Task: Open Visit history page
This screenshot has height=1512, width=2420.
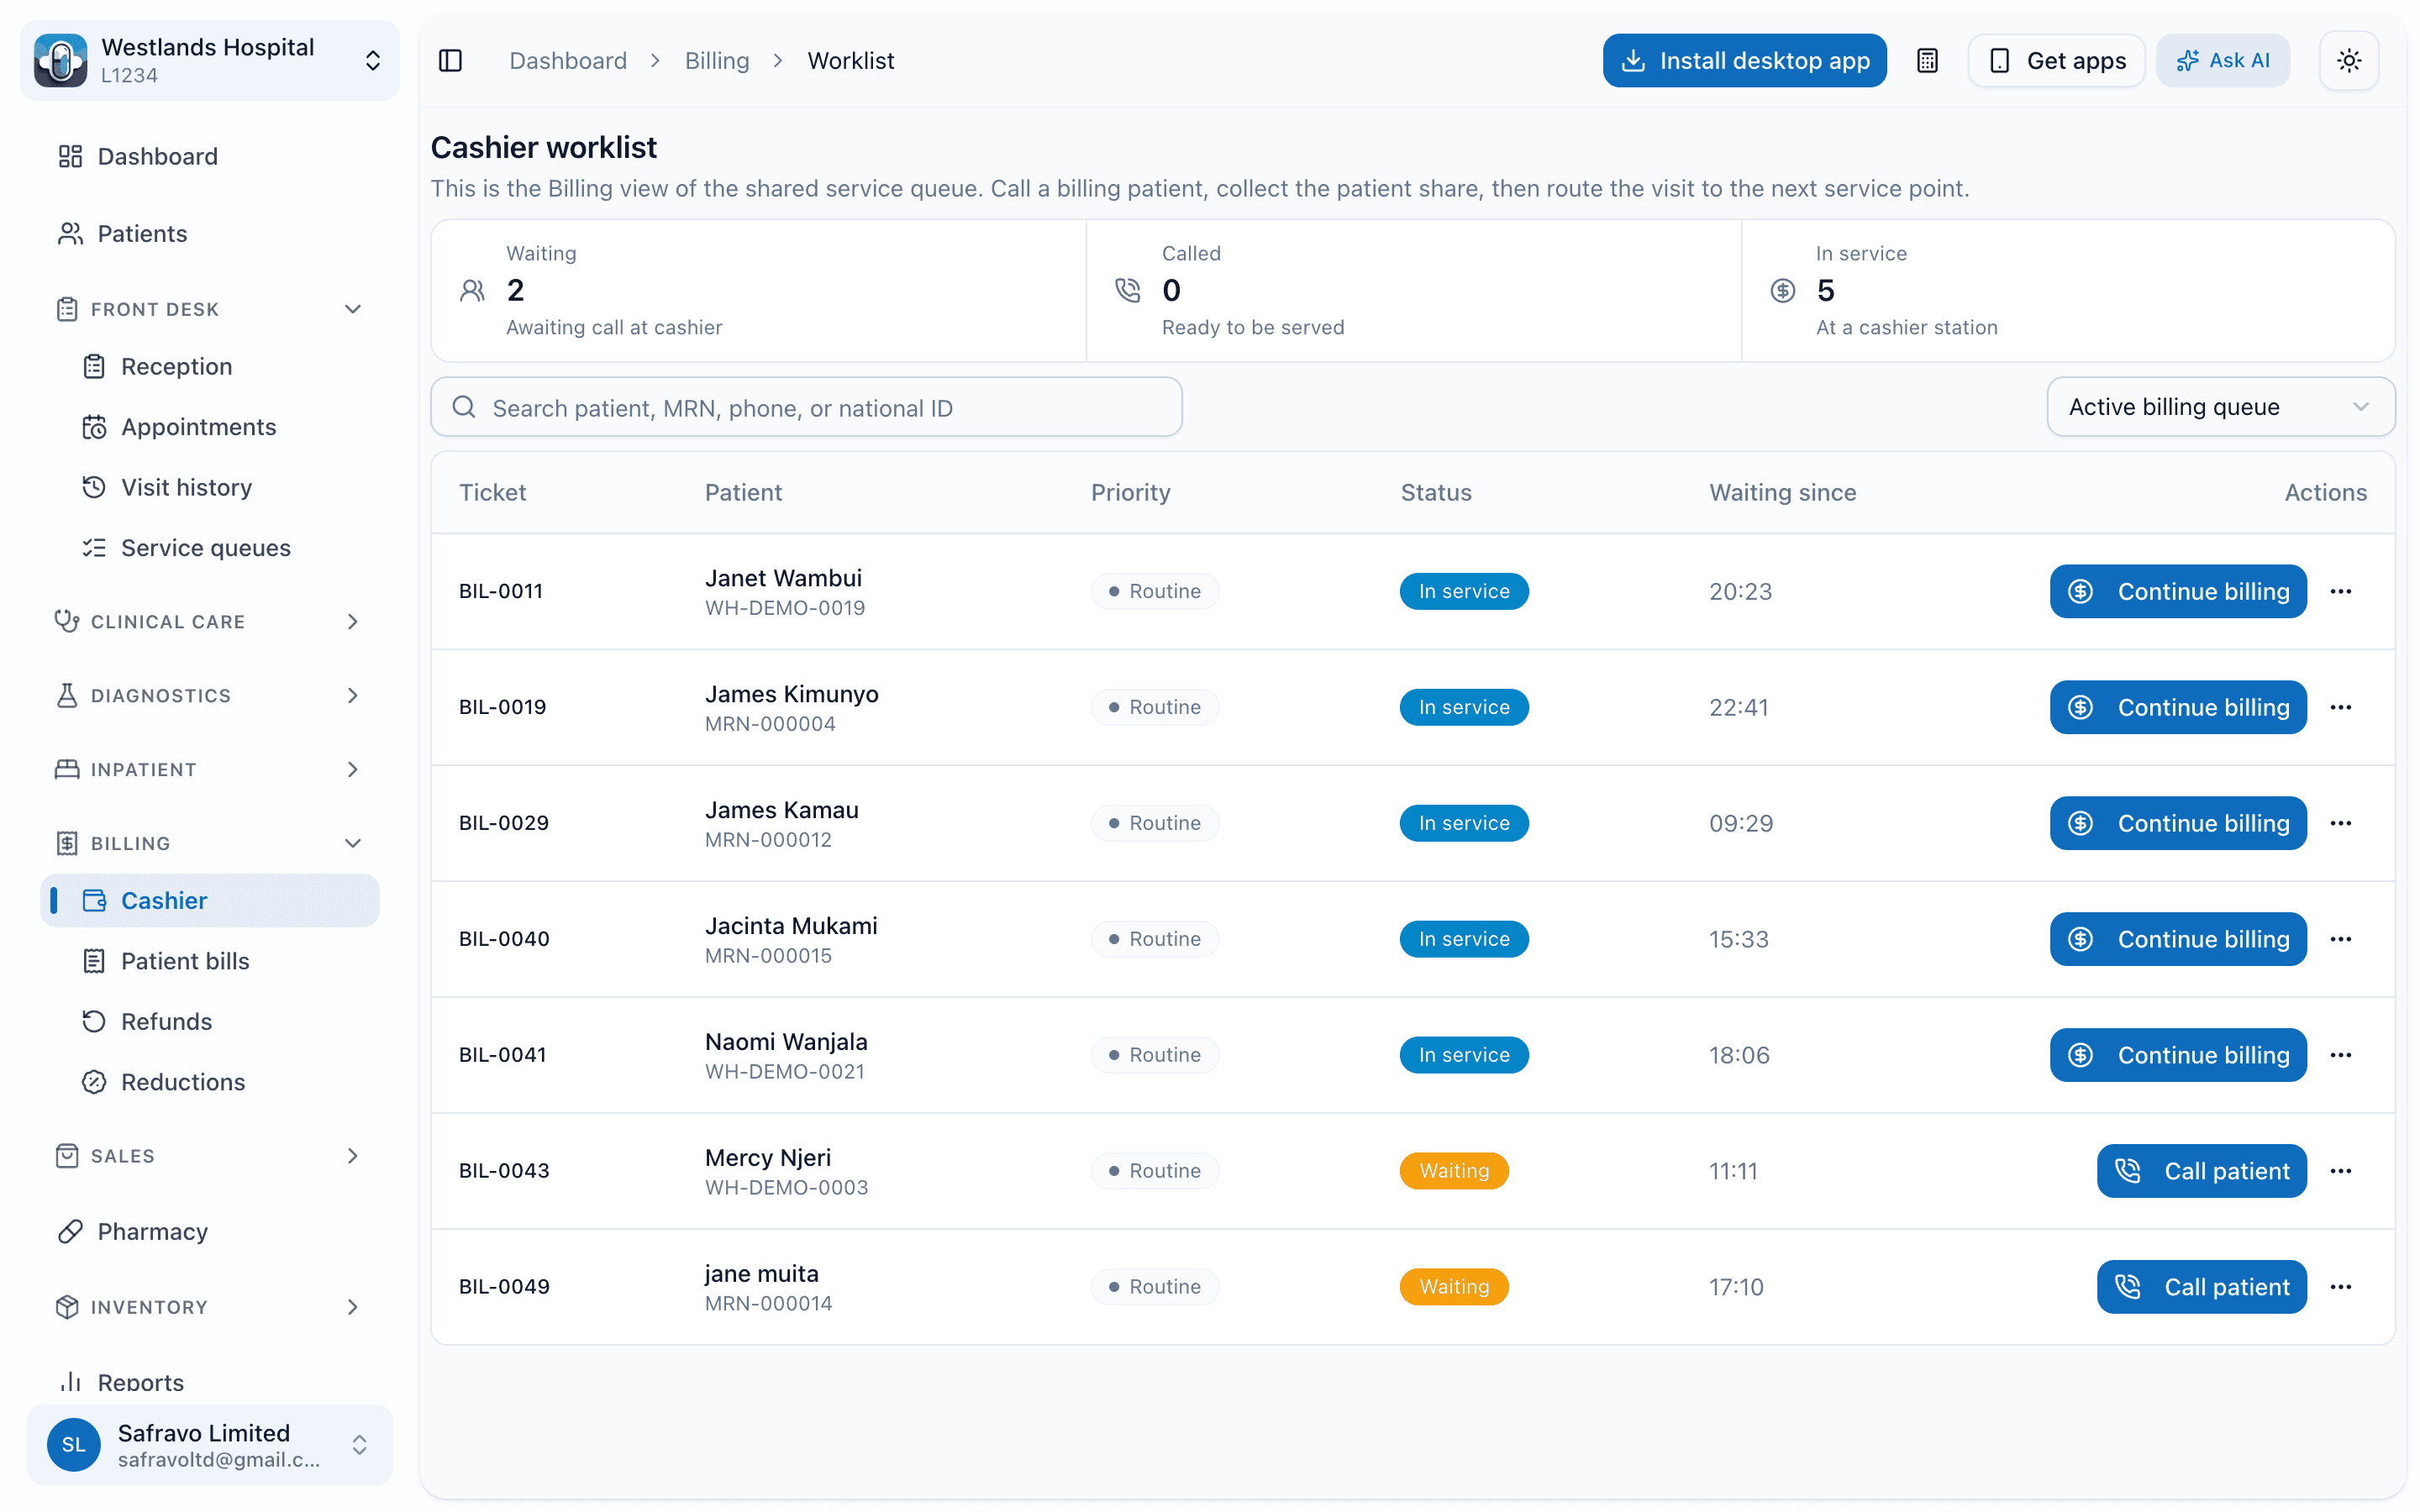Action: pyautogui.click(x=210, y=487)
